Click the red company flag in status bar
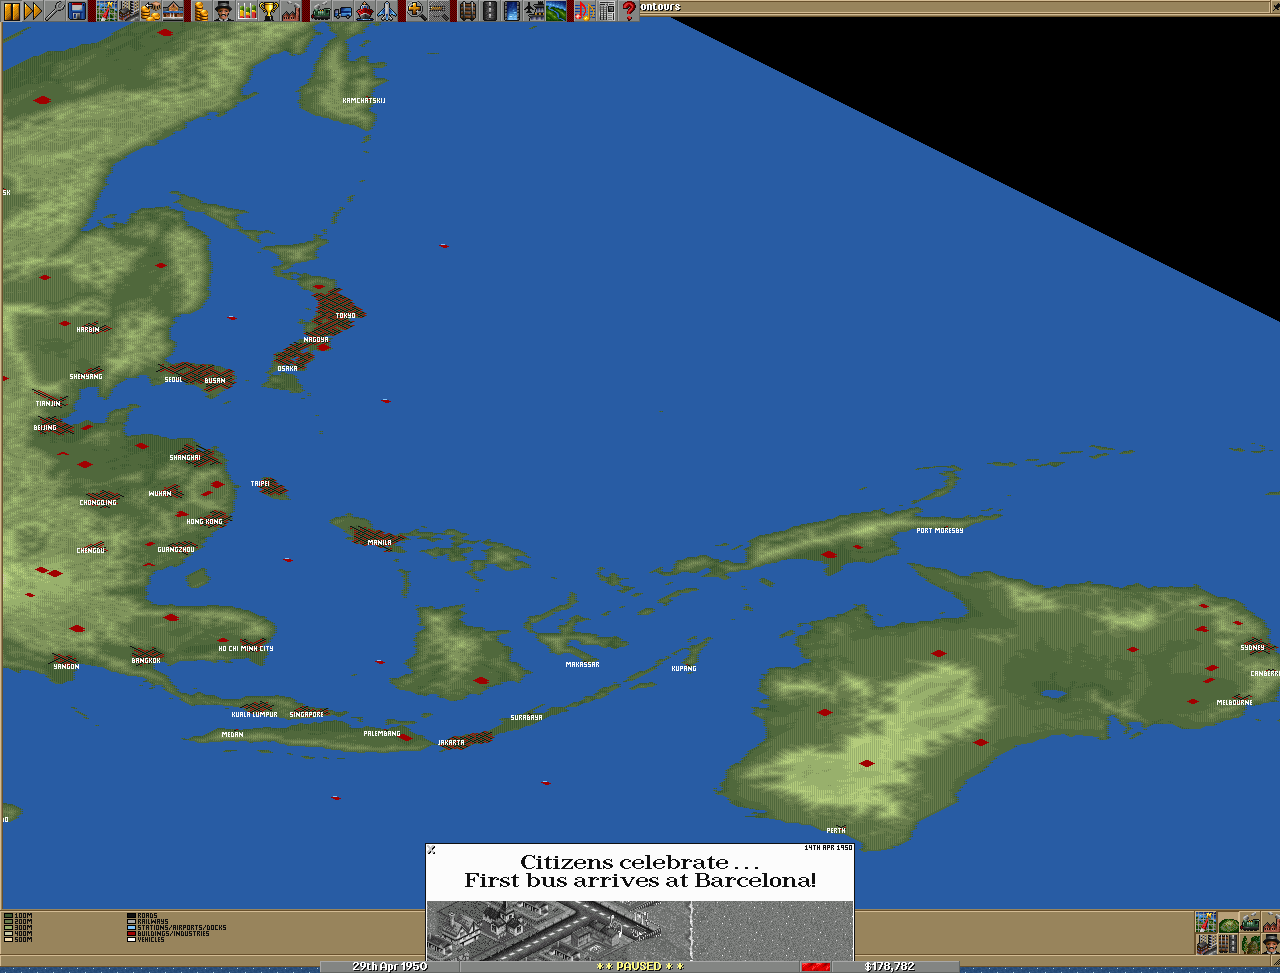Image resolution: width=1280 pixels, height=973 pixels. click(815, 967)
